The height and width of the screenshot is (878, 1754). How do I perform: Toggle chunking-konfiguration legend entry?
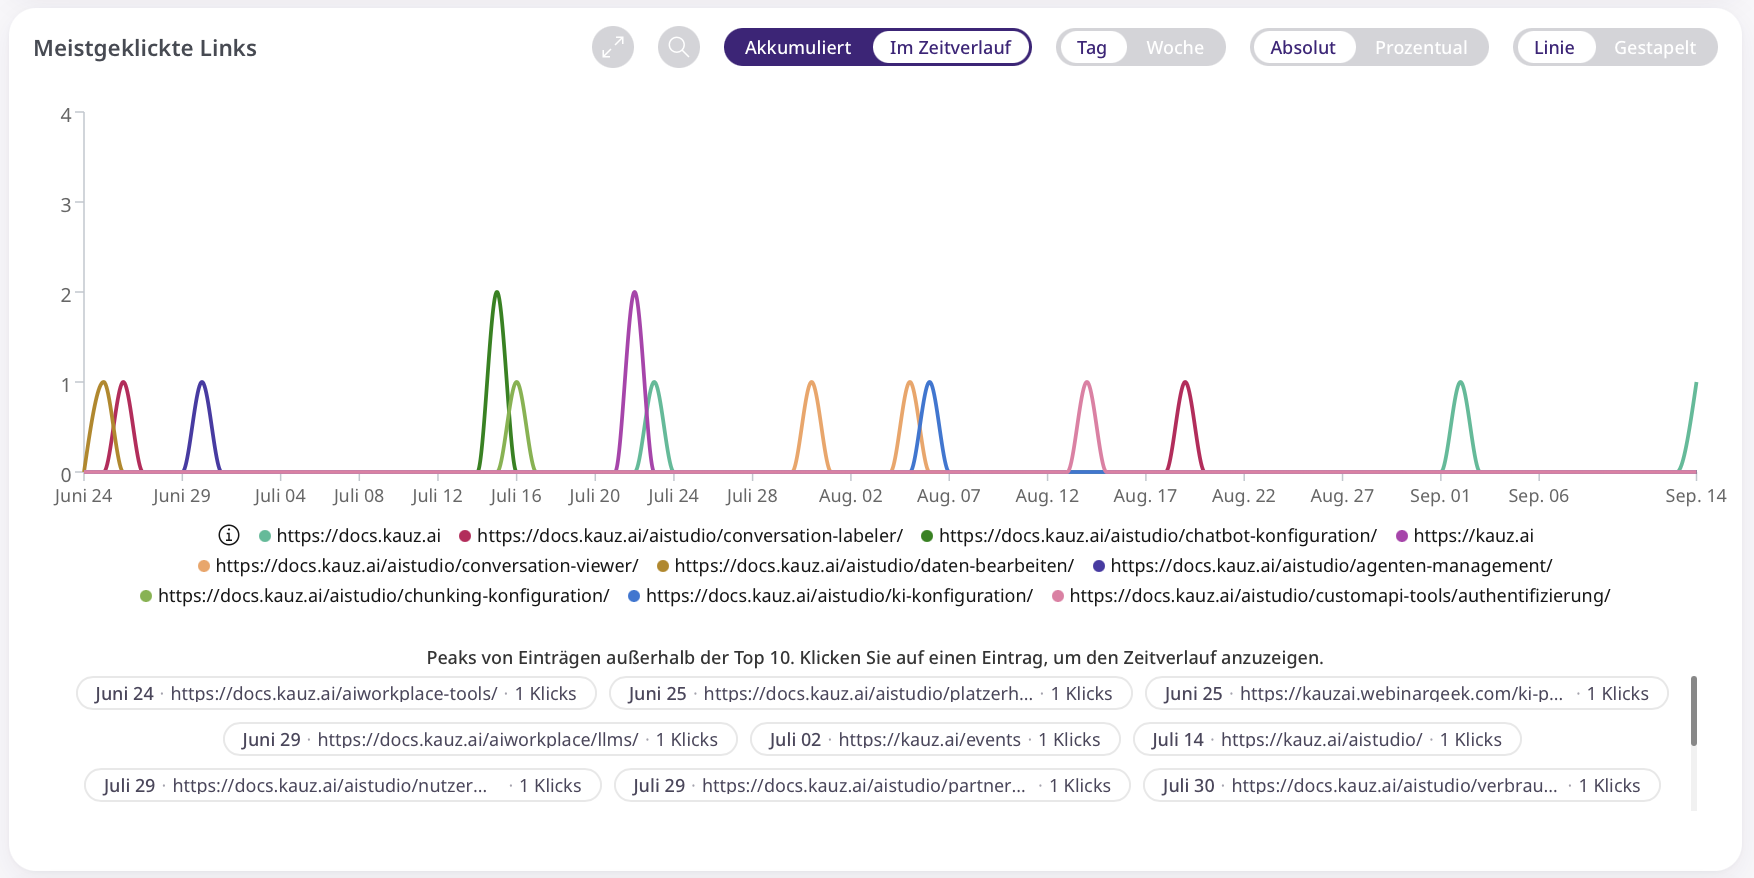tap(374, 596)
